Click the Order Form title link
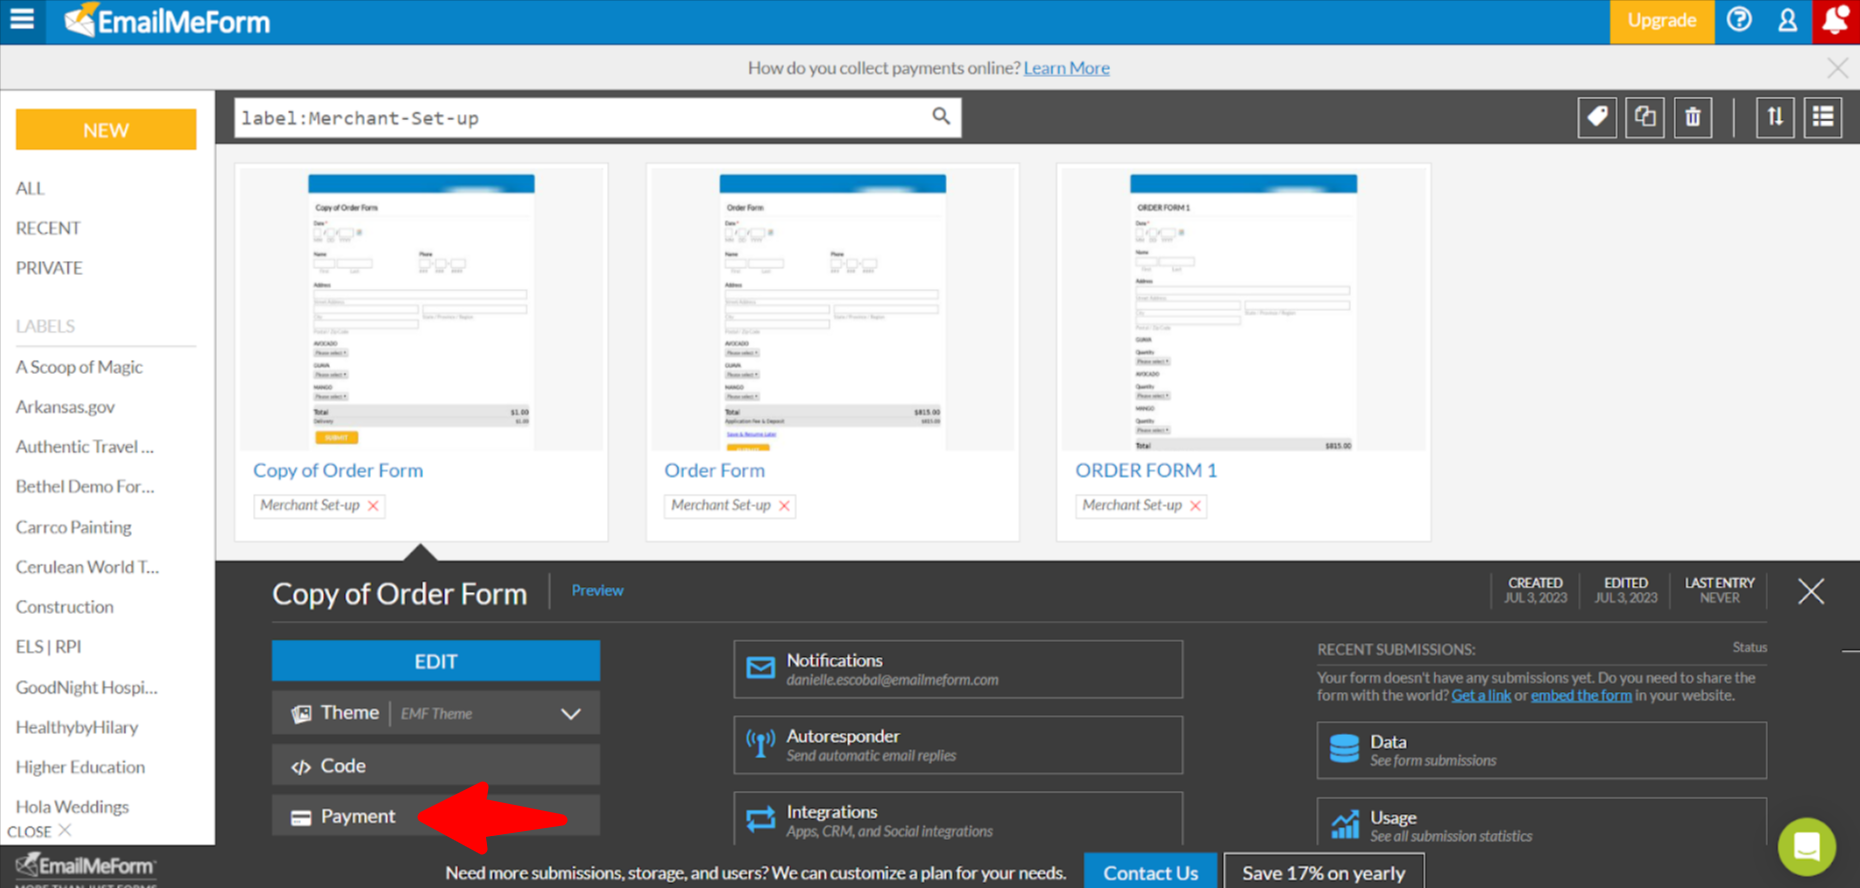 [x=714, y=470]
